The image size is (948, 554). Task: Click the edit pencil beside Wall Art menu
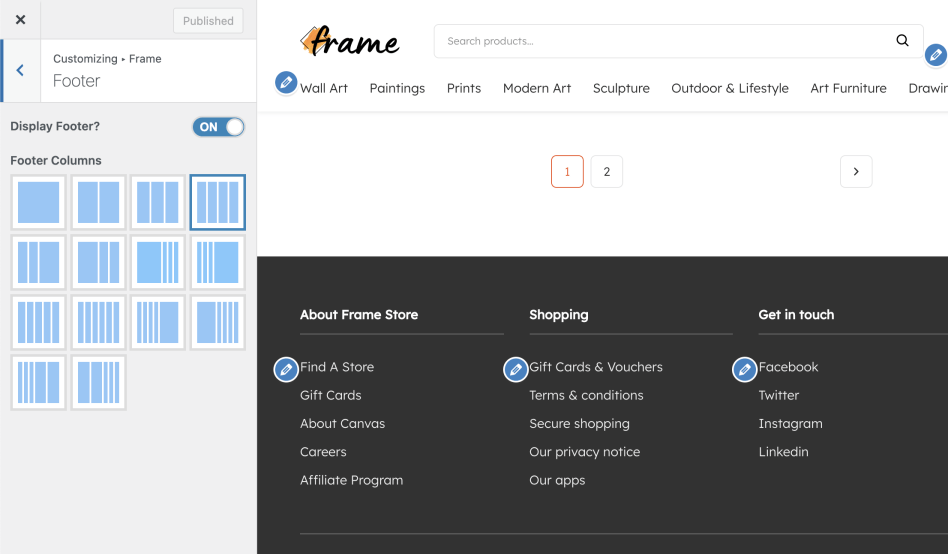pos(286,82)
